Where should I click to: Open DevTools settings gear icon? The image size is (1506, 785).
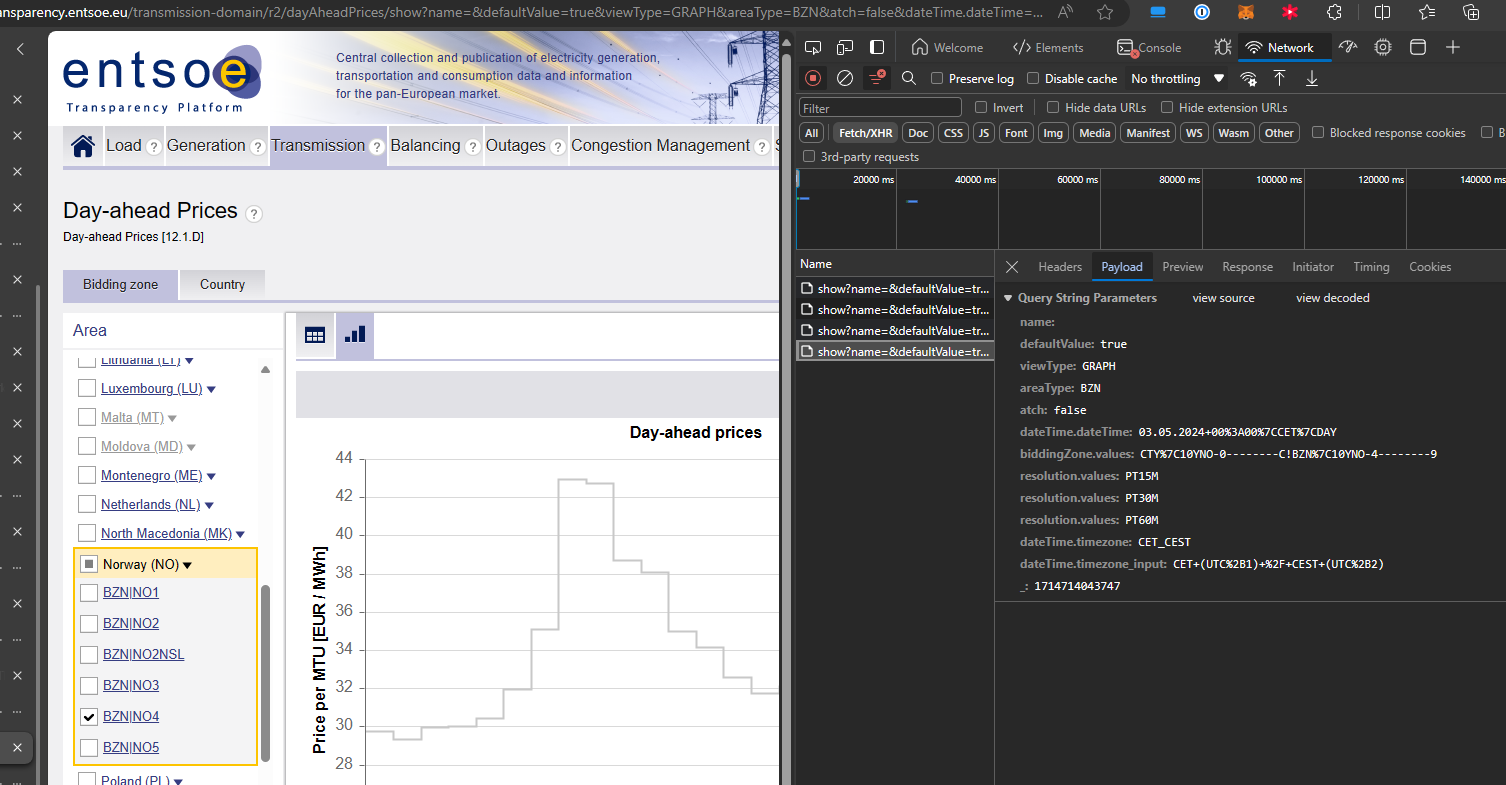(1383, 47)
